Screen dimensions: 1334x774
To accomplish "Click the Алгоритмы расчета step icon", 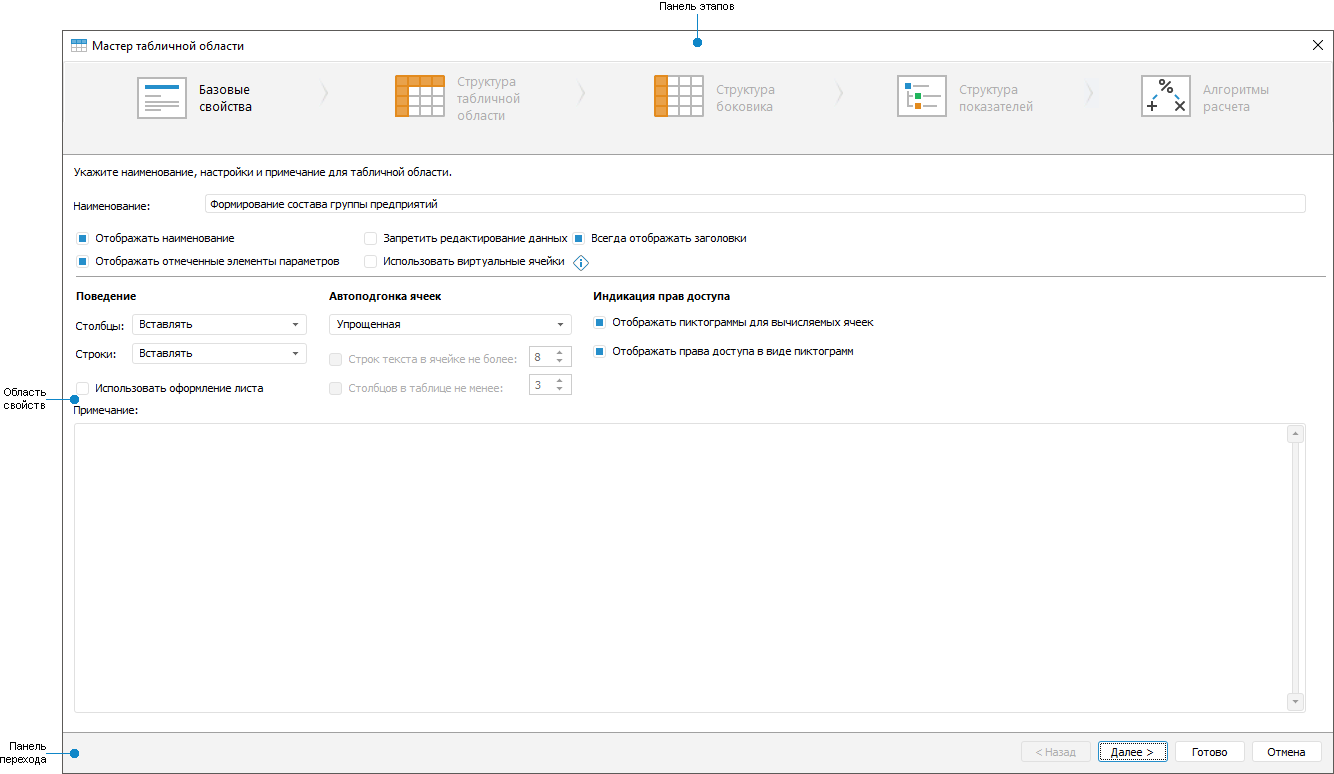I will 1166,96.
